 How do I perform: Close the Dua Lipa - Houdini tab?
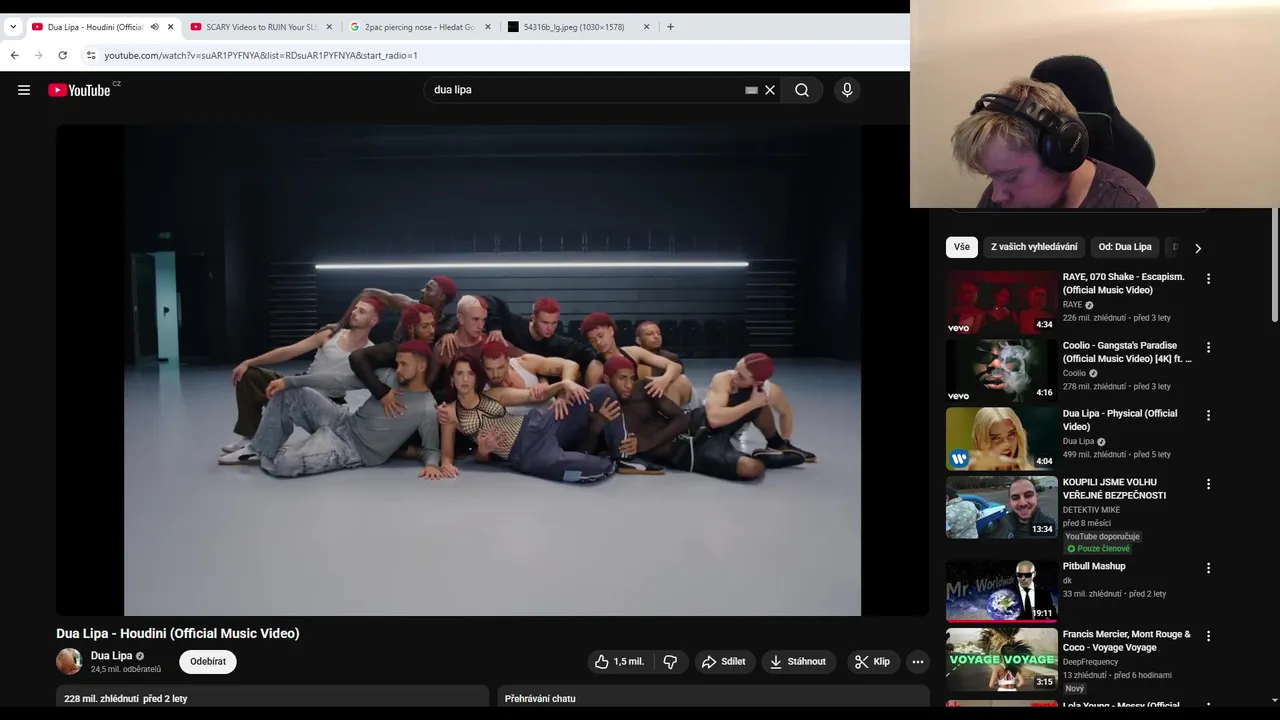pos(171,27)
